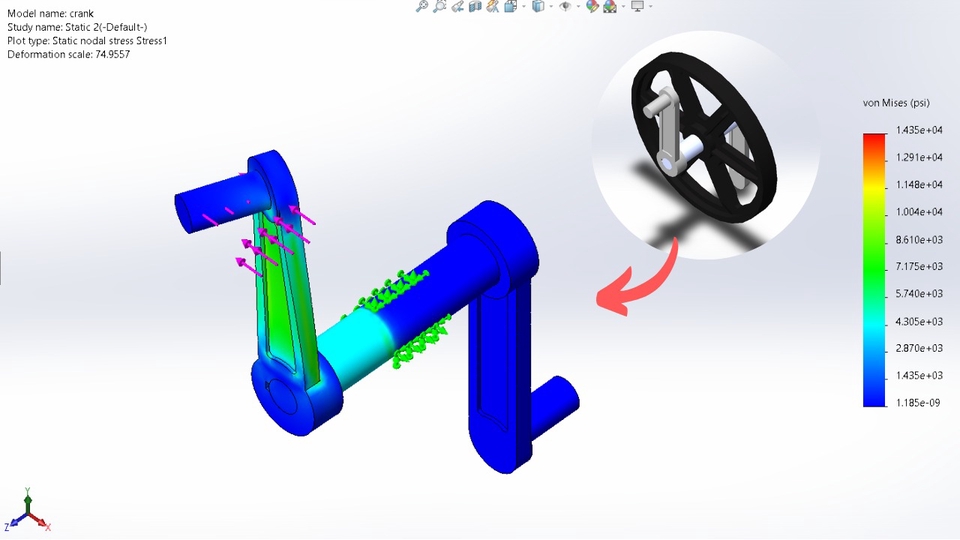Click legend value 1.148e+04
The width and height of the screenshot is (960, 540).
coord(919,184)
